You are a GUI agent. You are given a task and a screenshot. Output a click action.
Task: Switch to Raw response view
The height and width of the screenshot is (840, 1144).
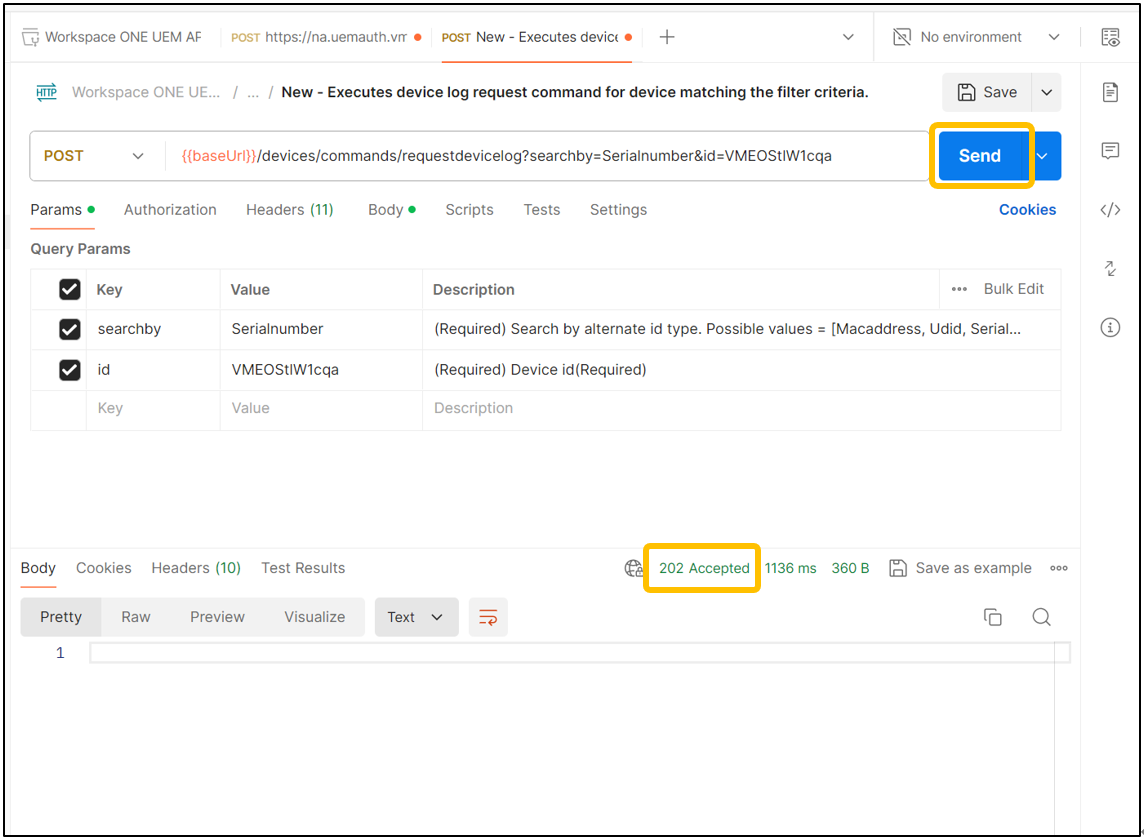(136, 617)
